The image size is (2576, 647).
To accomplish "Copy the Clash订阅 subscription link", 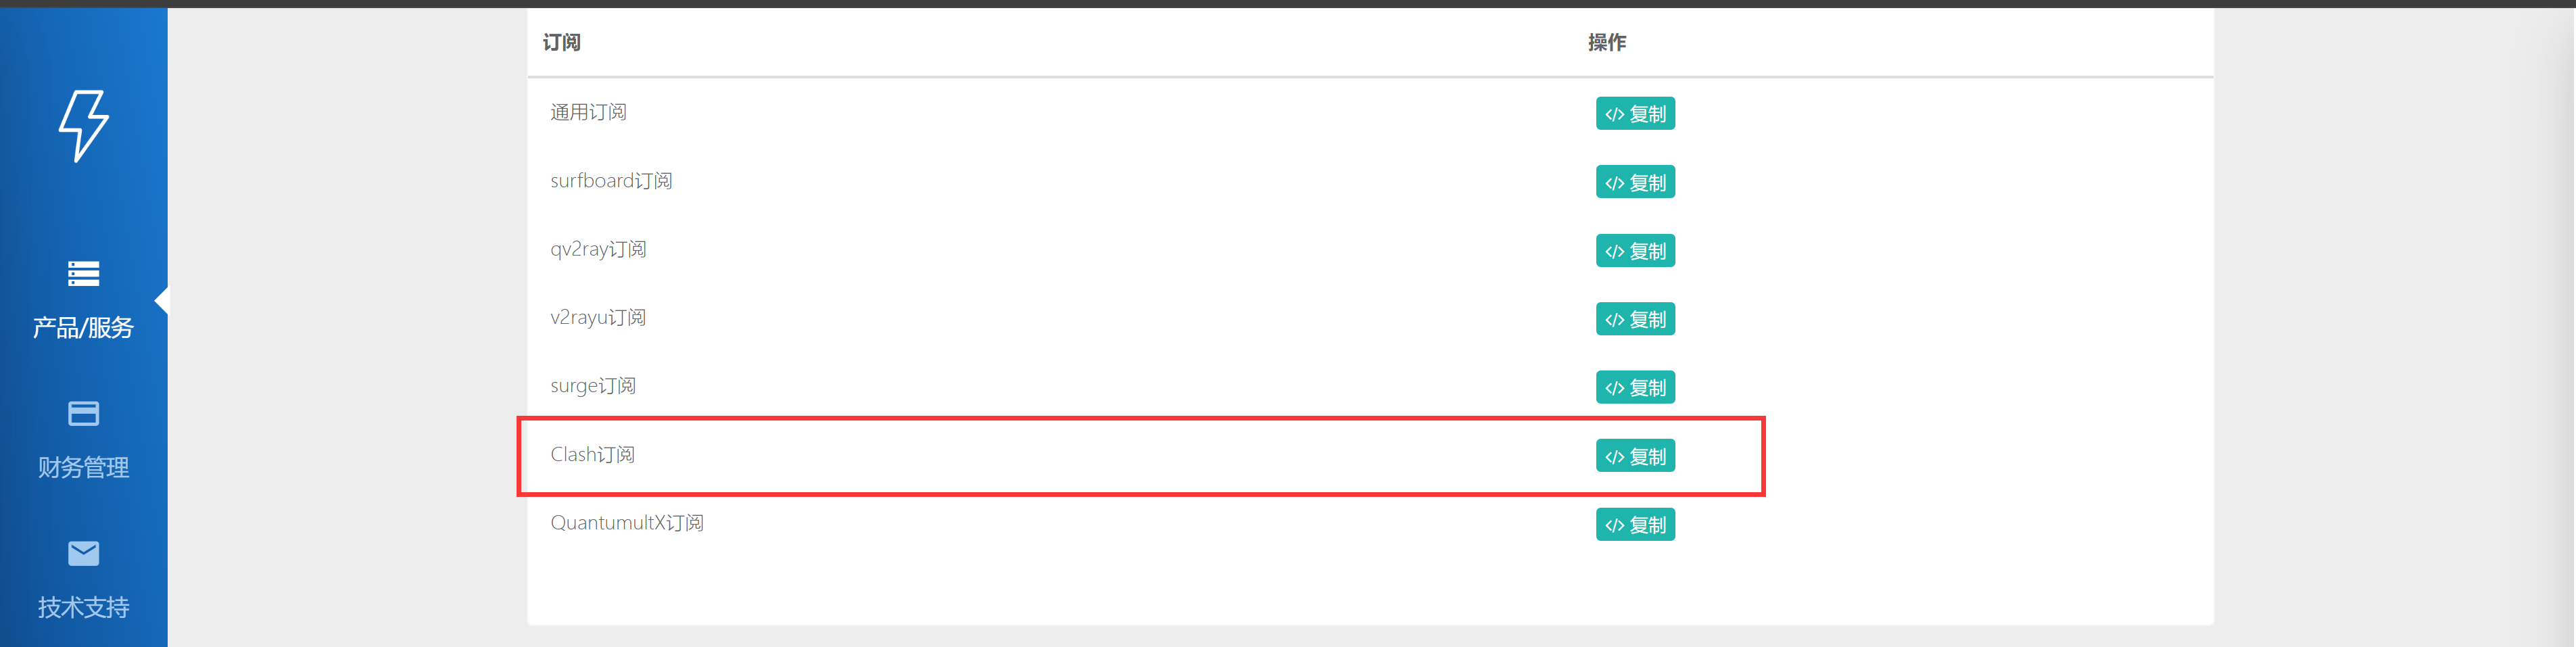I will pyautogui.click(x=1635, y=456).
